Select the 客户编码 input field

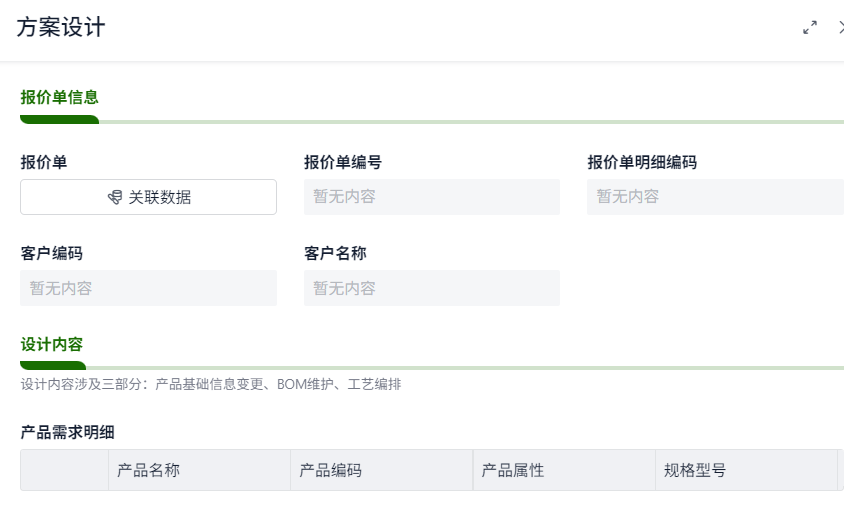tap(148, 288)
